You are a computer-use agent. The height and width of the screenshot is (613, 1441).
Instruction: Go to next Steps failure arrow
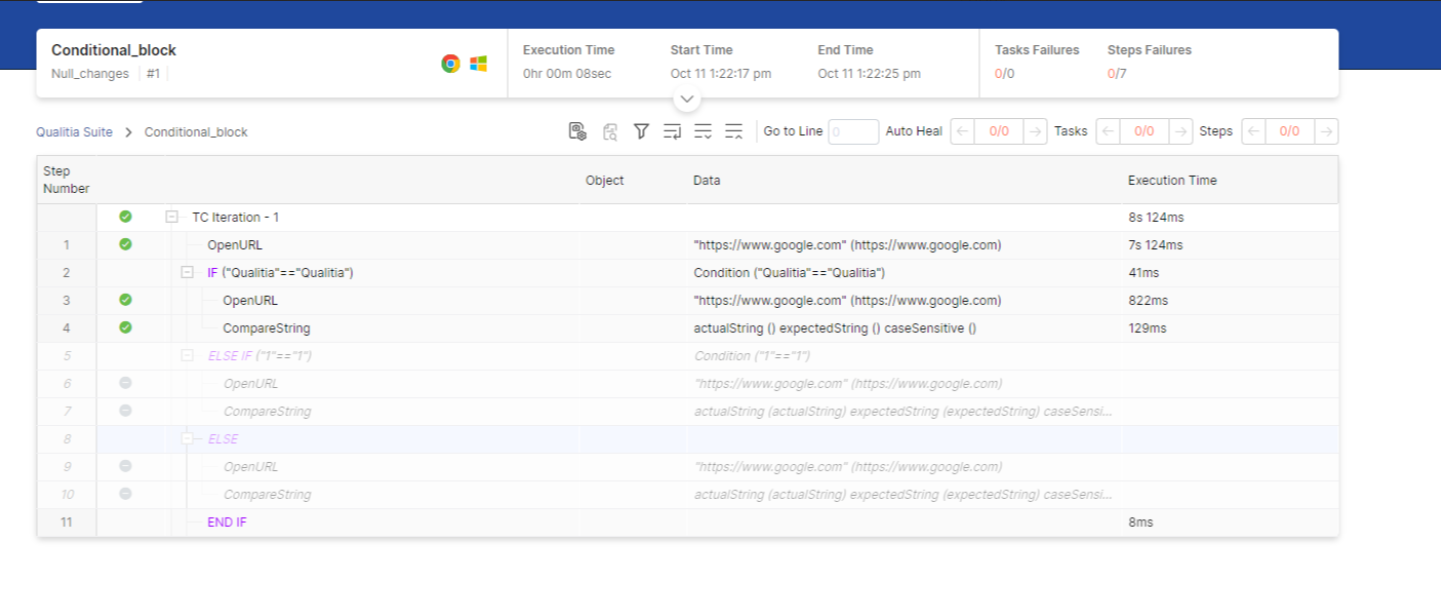pos(1326,132)
